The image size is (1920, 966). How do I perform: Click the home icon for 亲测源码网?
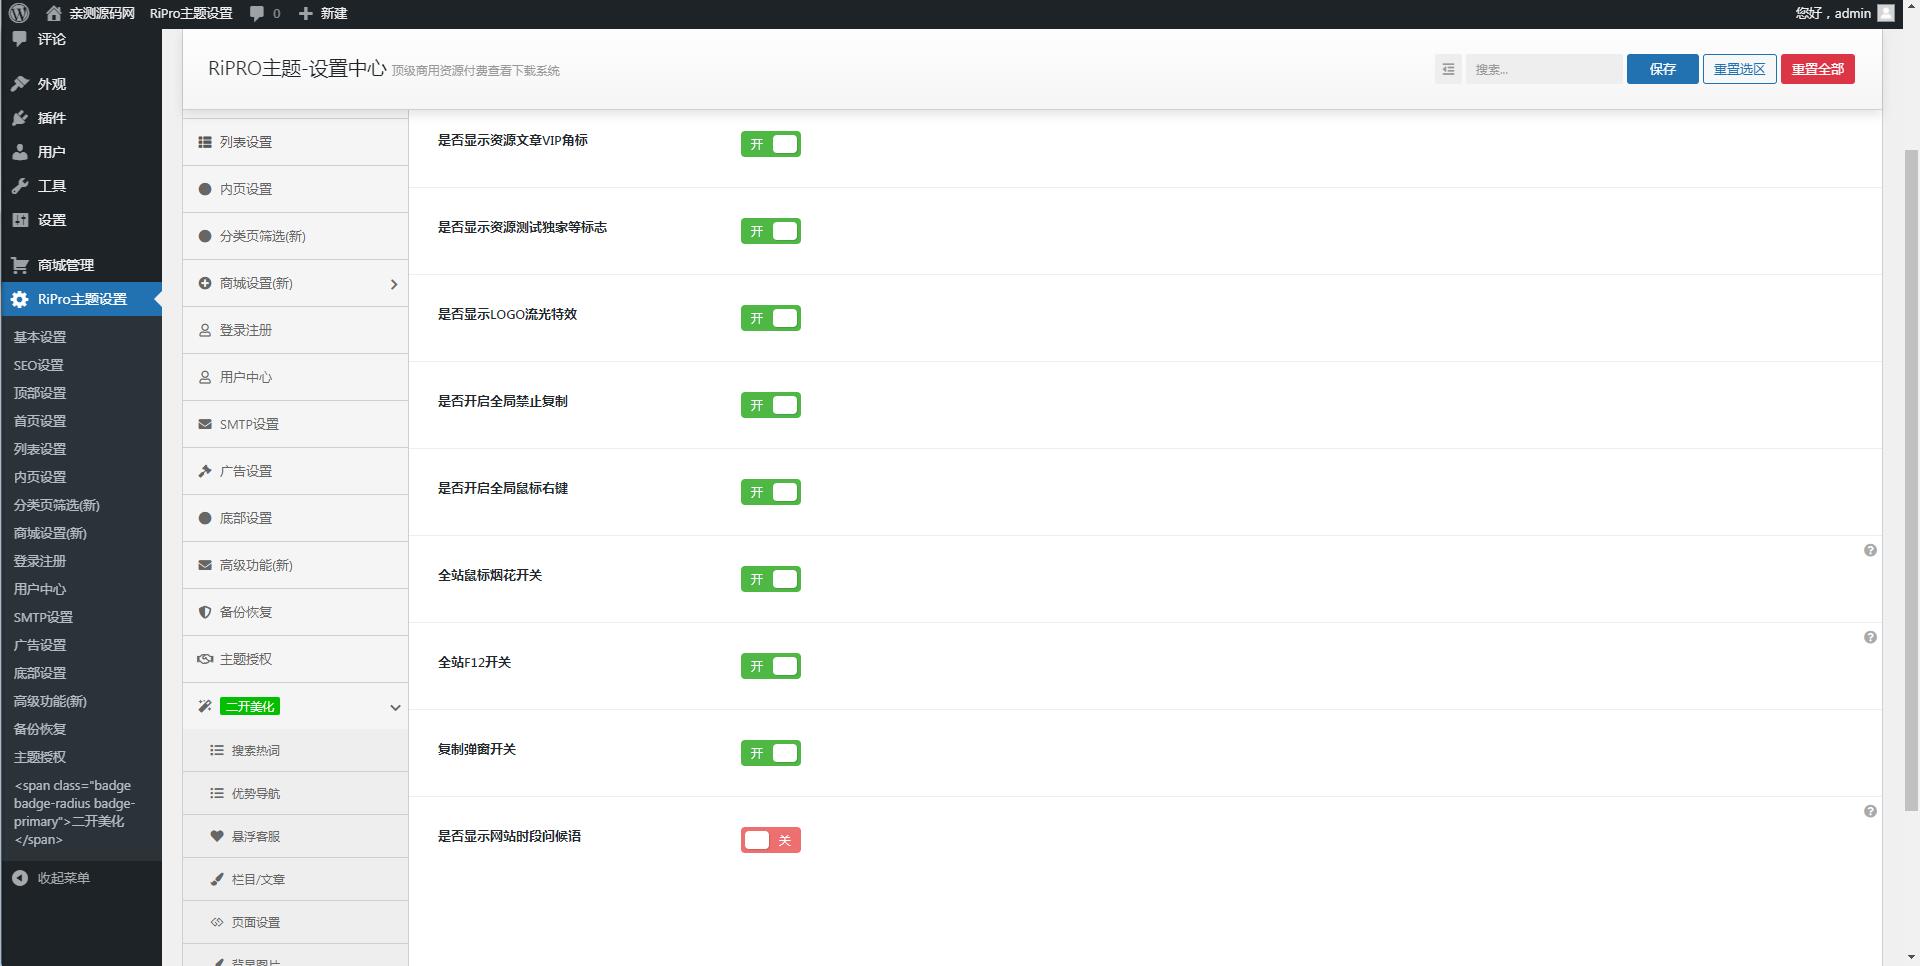coord(54,13)
